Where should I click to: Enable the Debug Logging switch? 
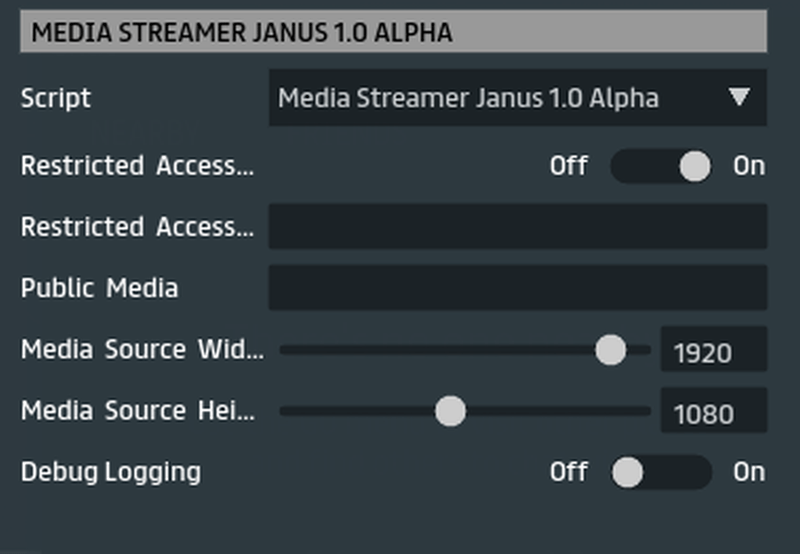661,472
